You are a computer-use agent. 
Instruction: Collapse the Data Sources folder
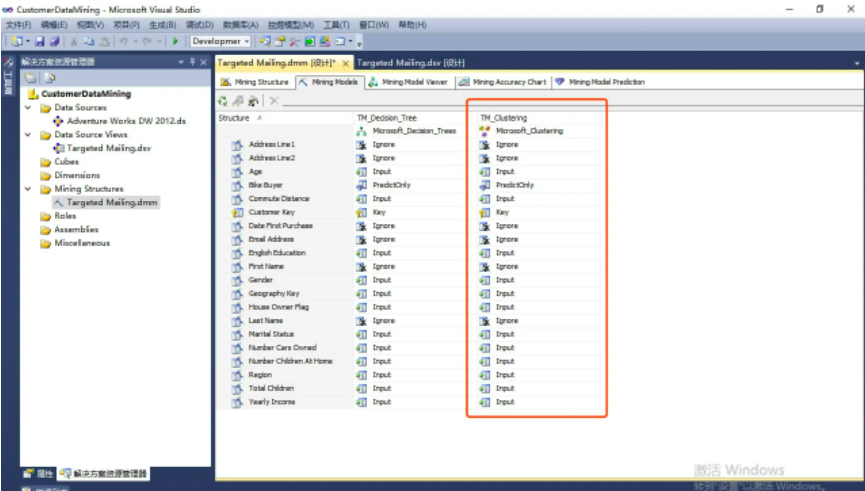point(28,108)
